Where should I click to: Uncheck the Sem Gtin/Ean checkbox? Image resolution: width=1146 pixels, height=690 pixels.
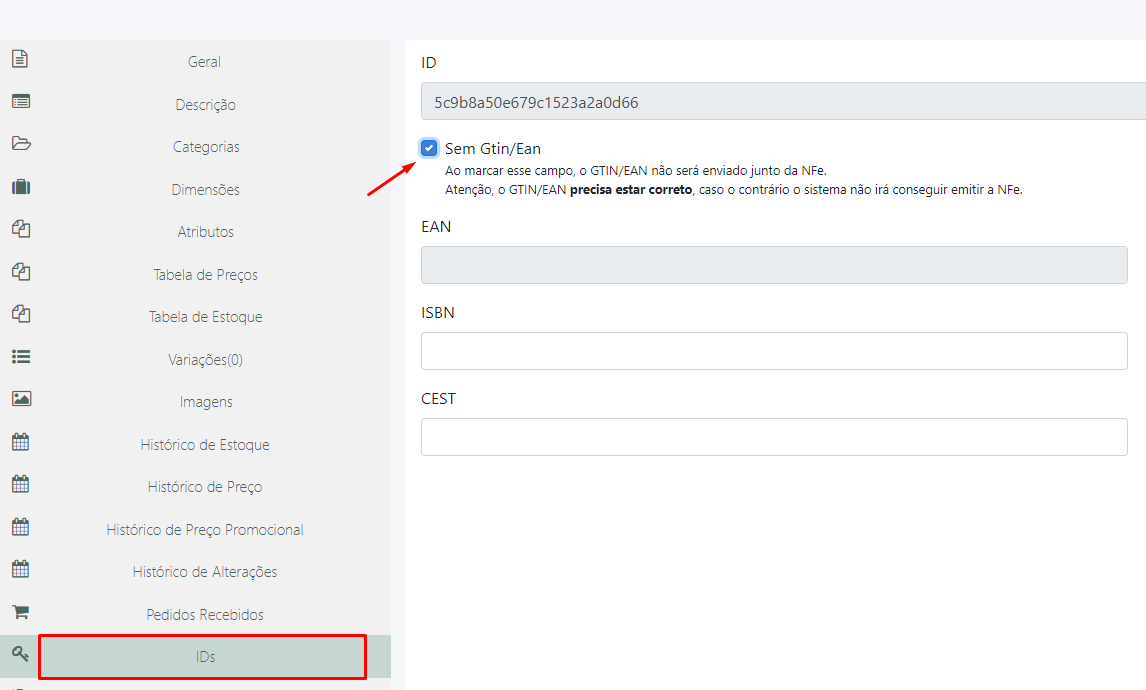(x=430, y=149)
